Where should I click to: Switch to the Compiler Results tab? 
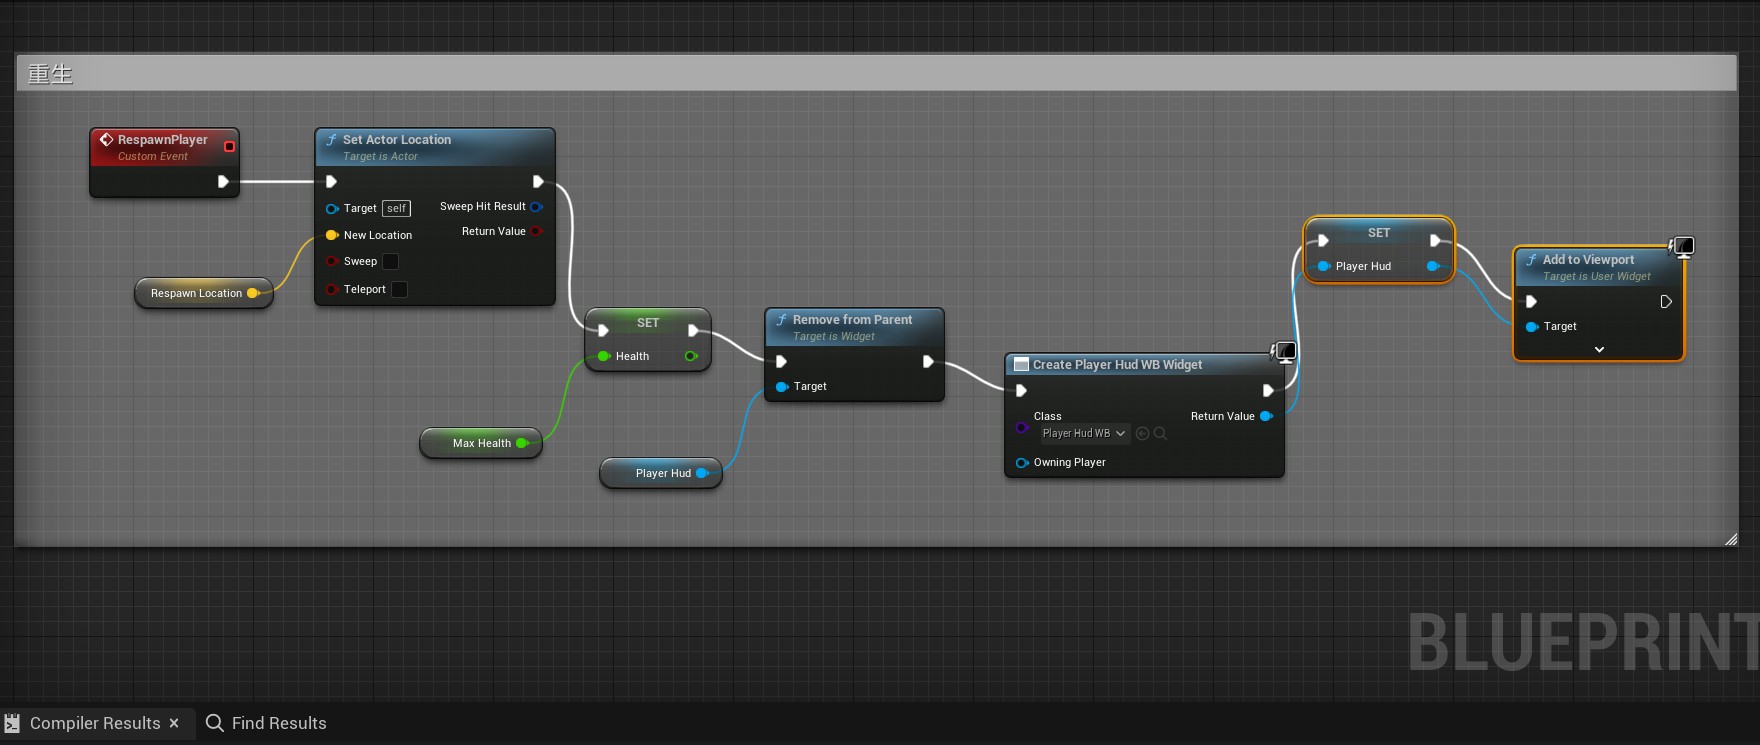point(94,723)
